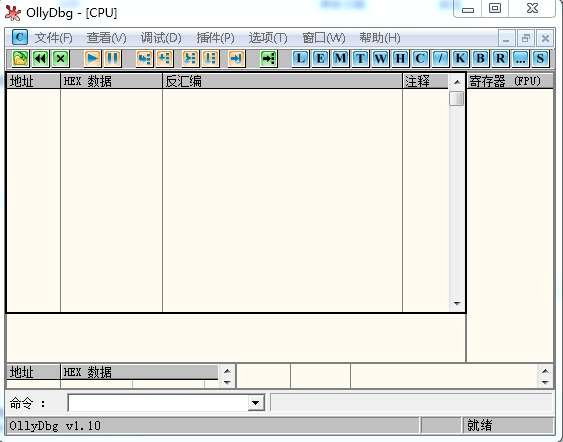The height and width of the screenshot is (442, 563).
Task: Pause execution with the pause icon
Action: [113, 59]
